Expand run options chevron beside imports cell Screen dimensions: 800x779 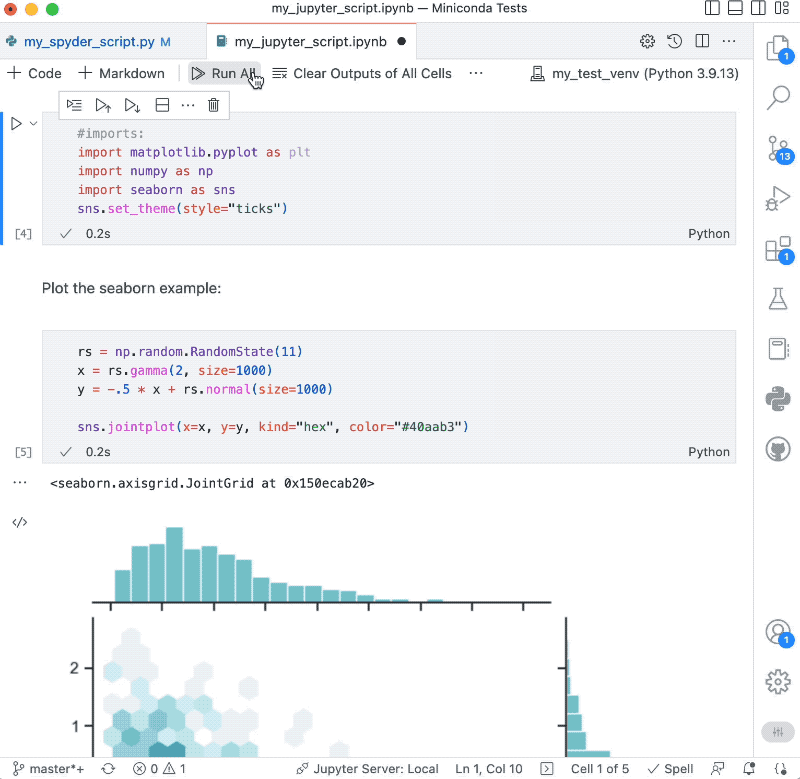tap(34, 123)
